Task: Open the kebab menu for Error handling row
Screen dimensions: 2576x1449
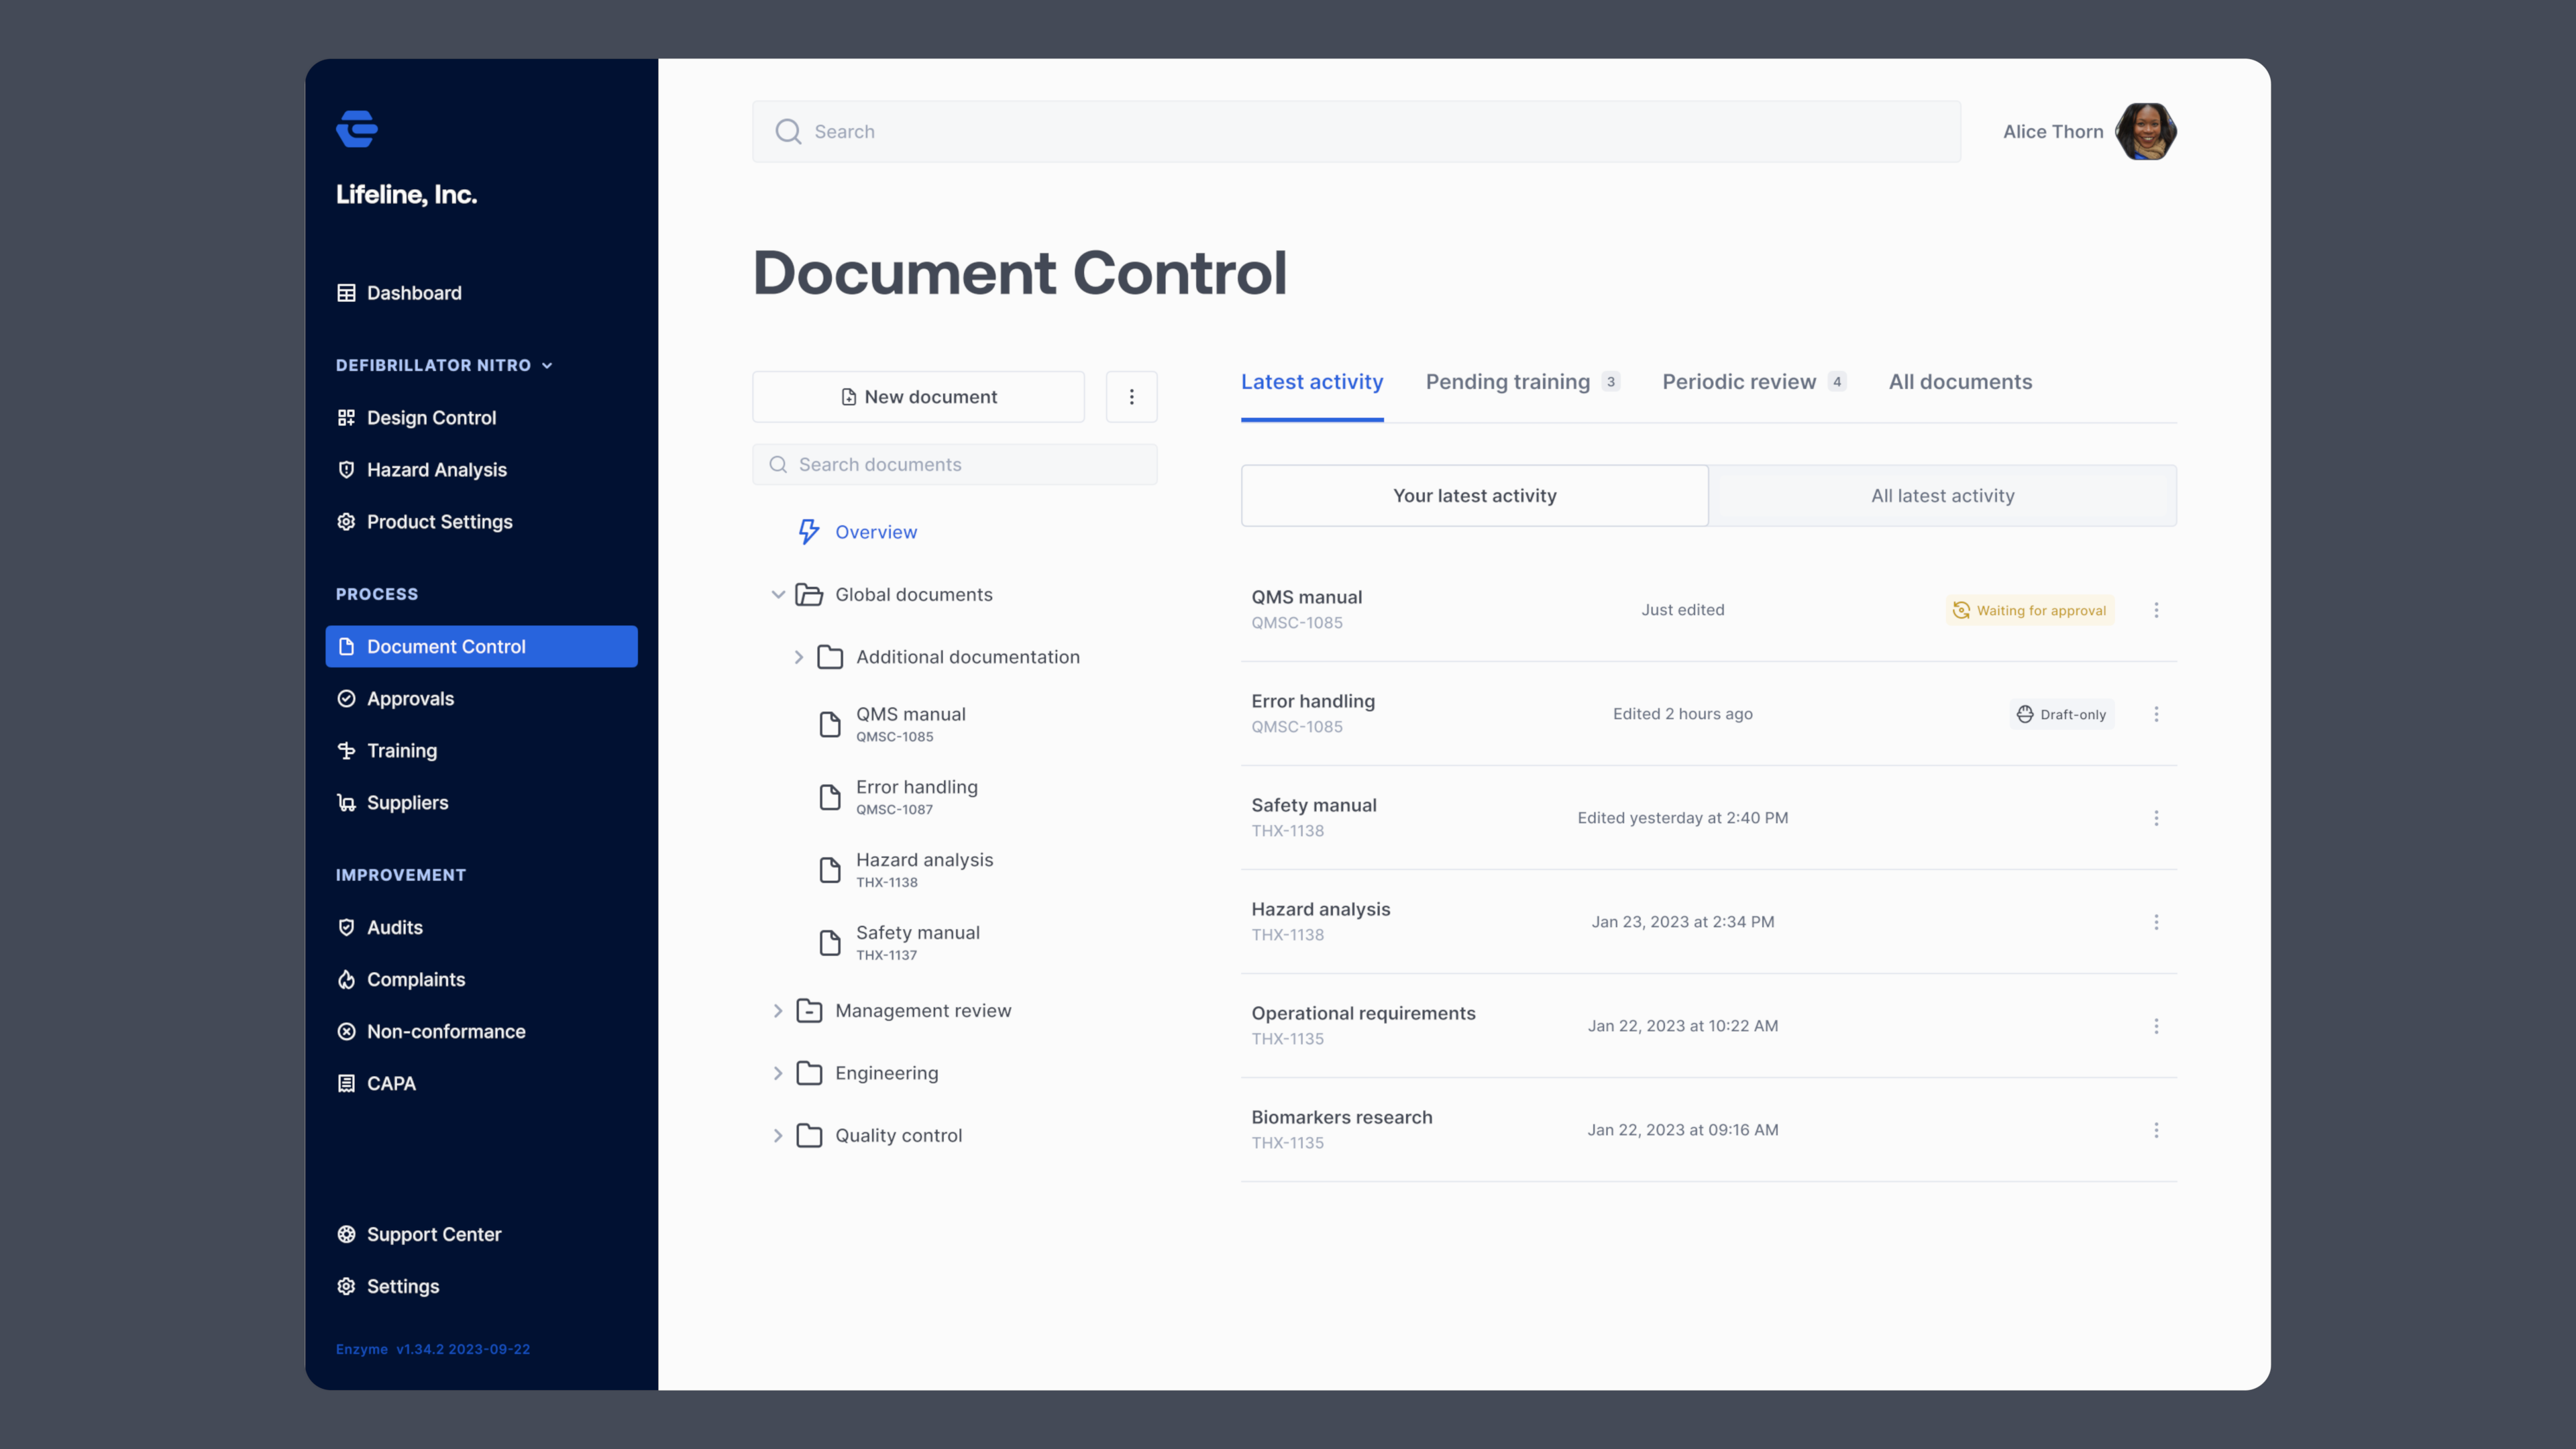Action: coord(2156,714)
